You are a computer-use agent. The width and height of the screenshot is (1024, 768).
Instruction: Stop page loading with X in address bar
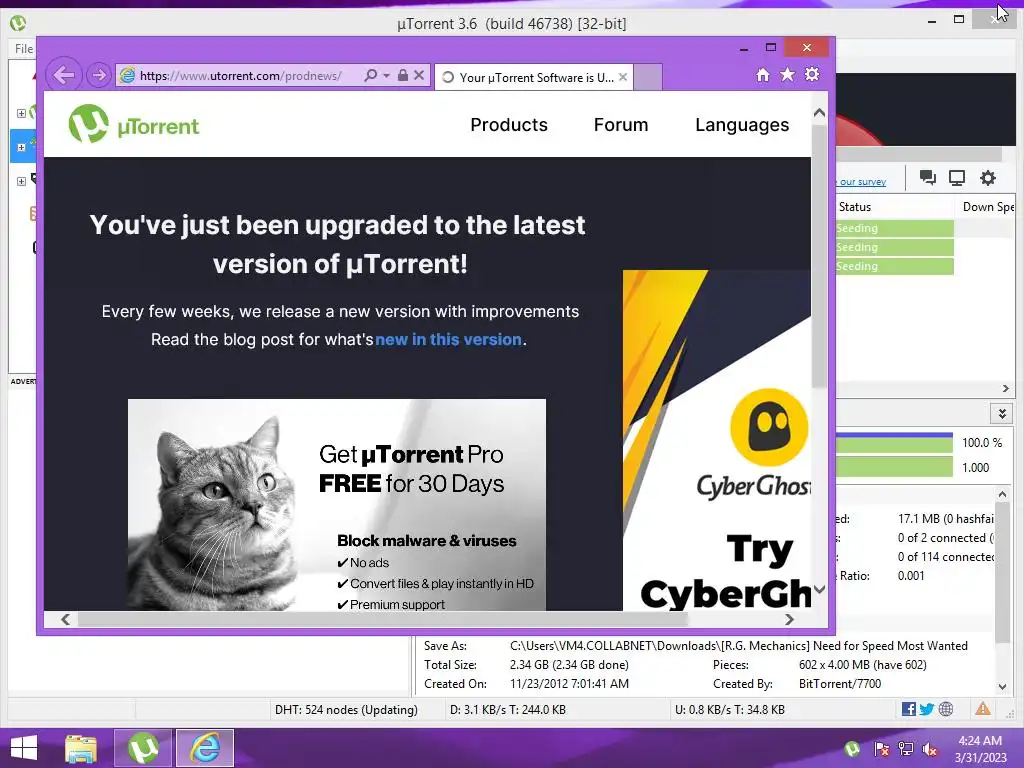(419, 75)
